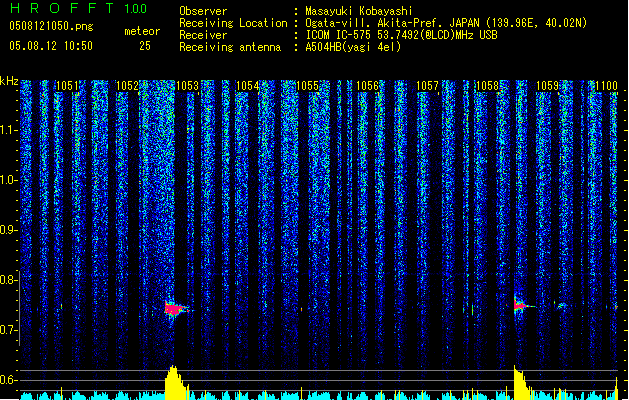Click the 0.7 frequency axis label
629x400 pixels.
8,330
